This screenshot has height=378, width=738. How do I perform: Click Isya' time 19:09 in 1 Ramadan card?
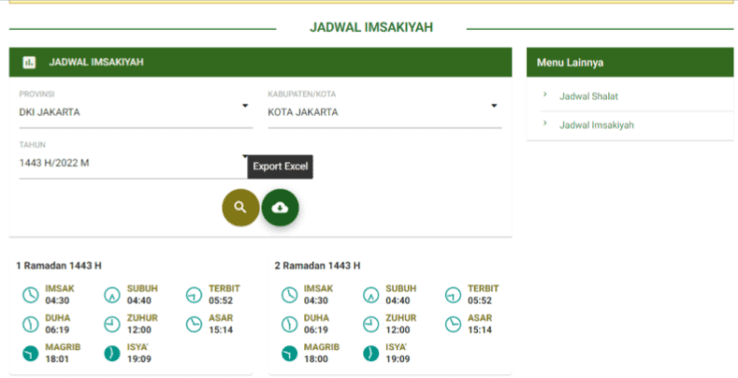coord(139,359)
